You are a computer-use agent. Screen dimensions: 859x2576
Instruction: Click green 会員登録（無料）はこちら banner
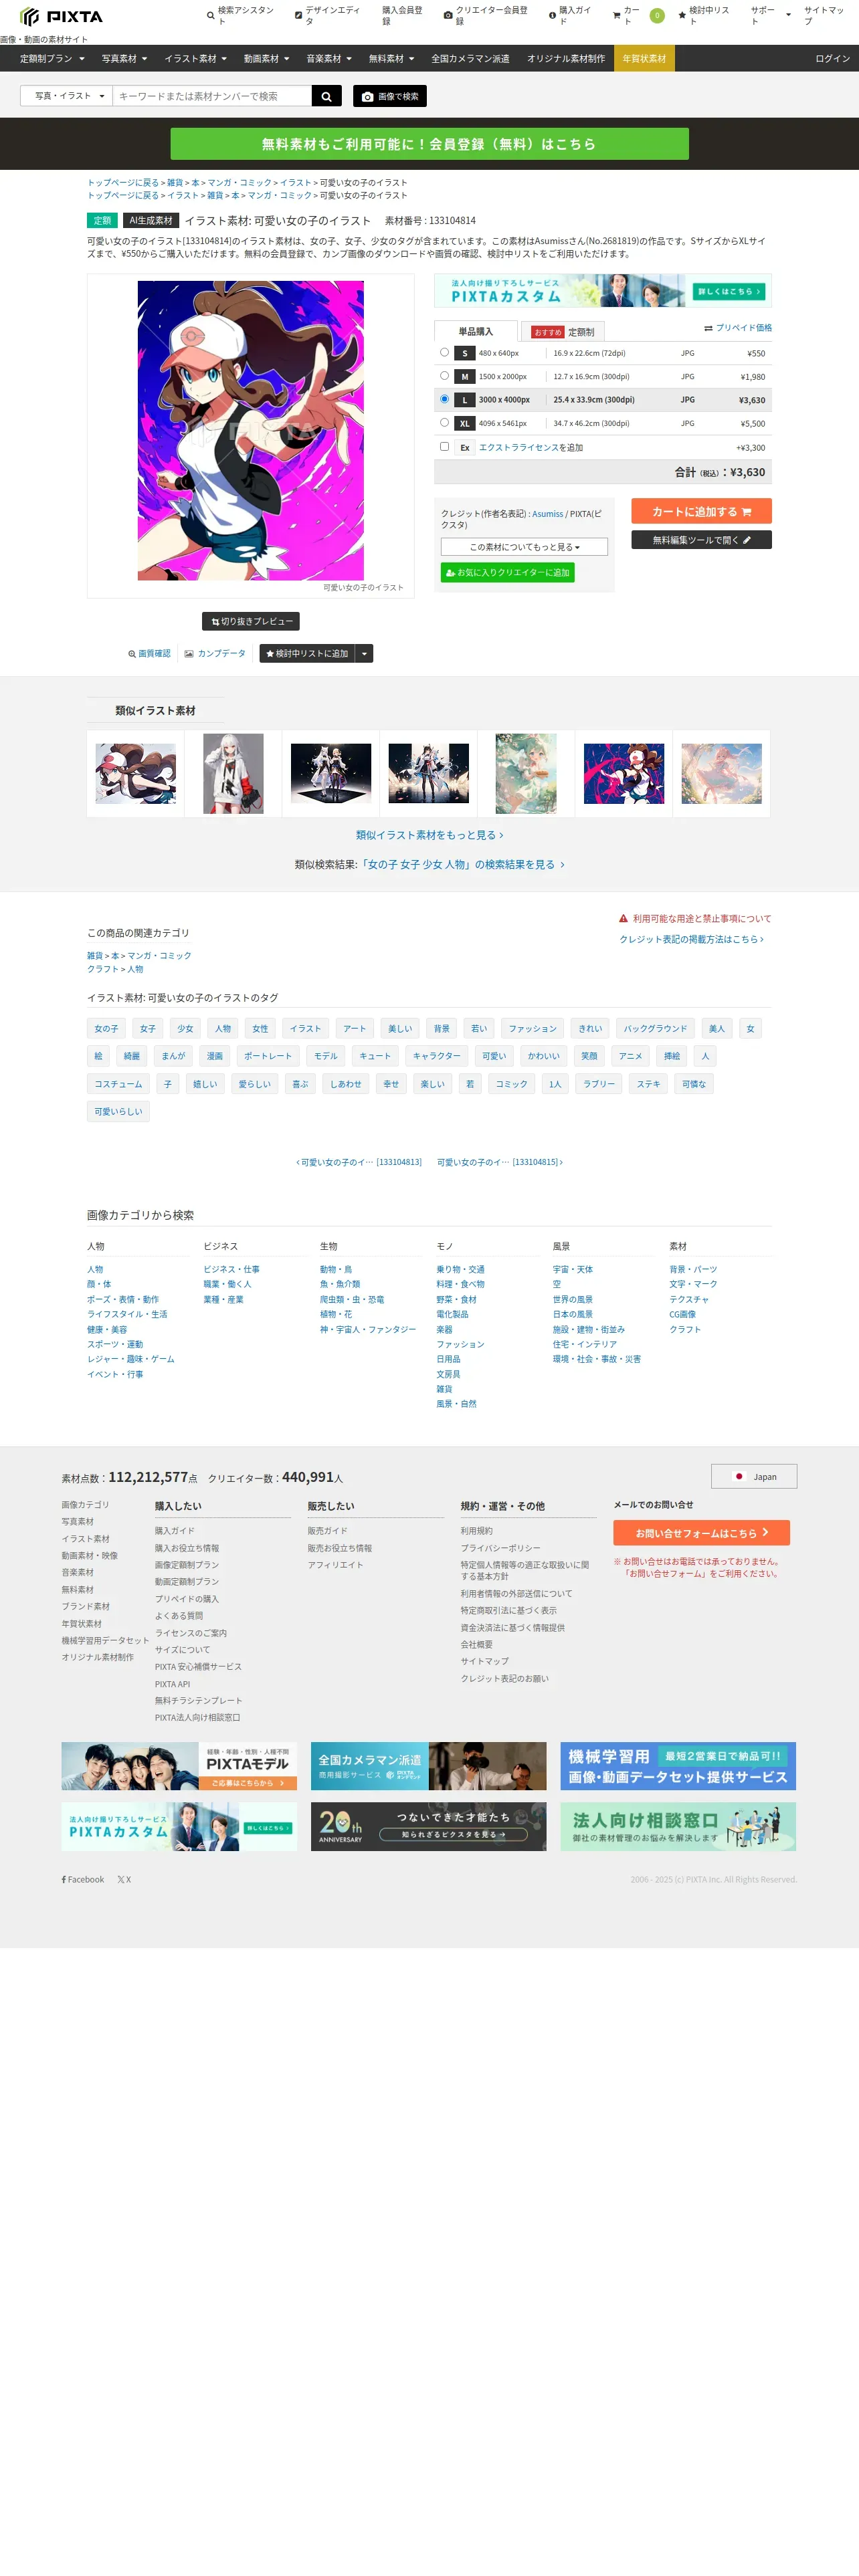(429, 144)
